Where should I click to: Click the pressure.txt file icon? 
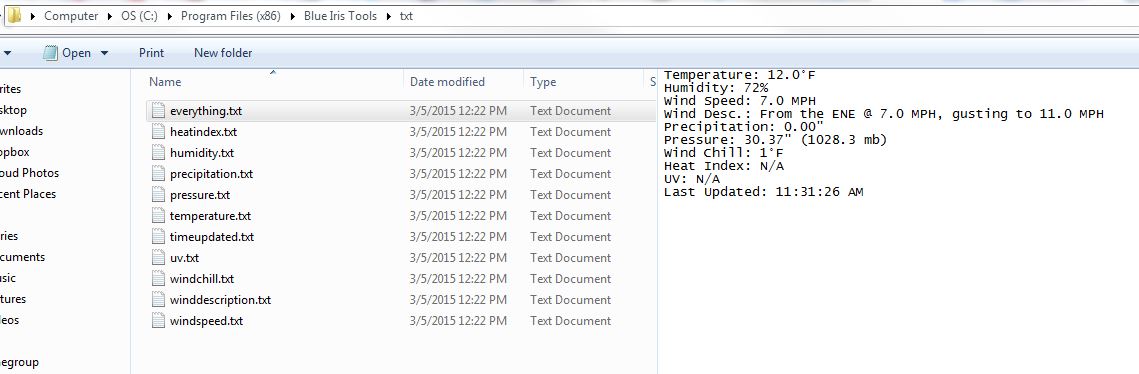pos(158,195)
